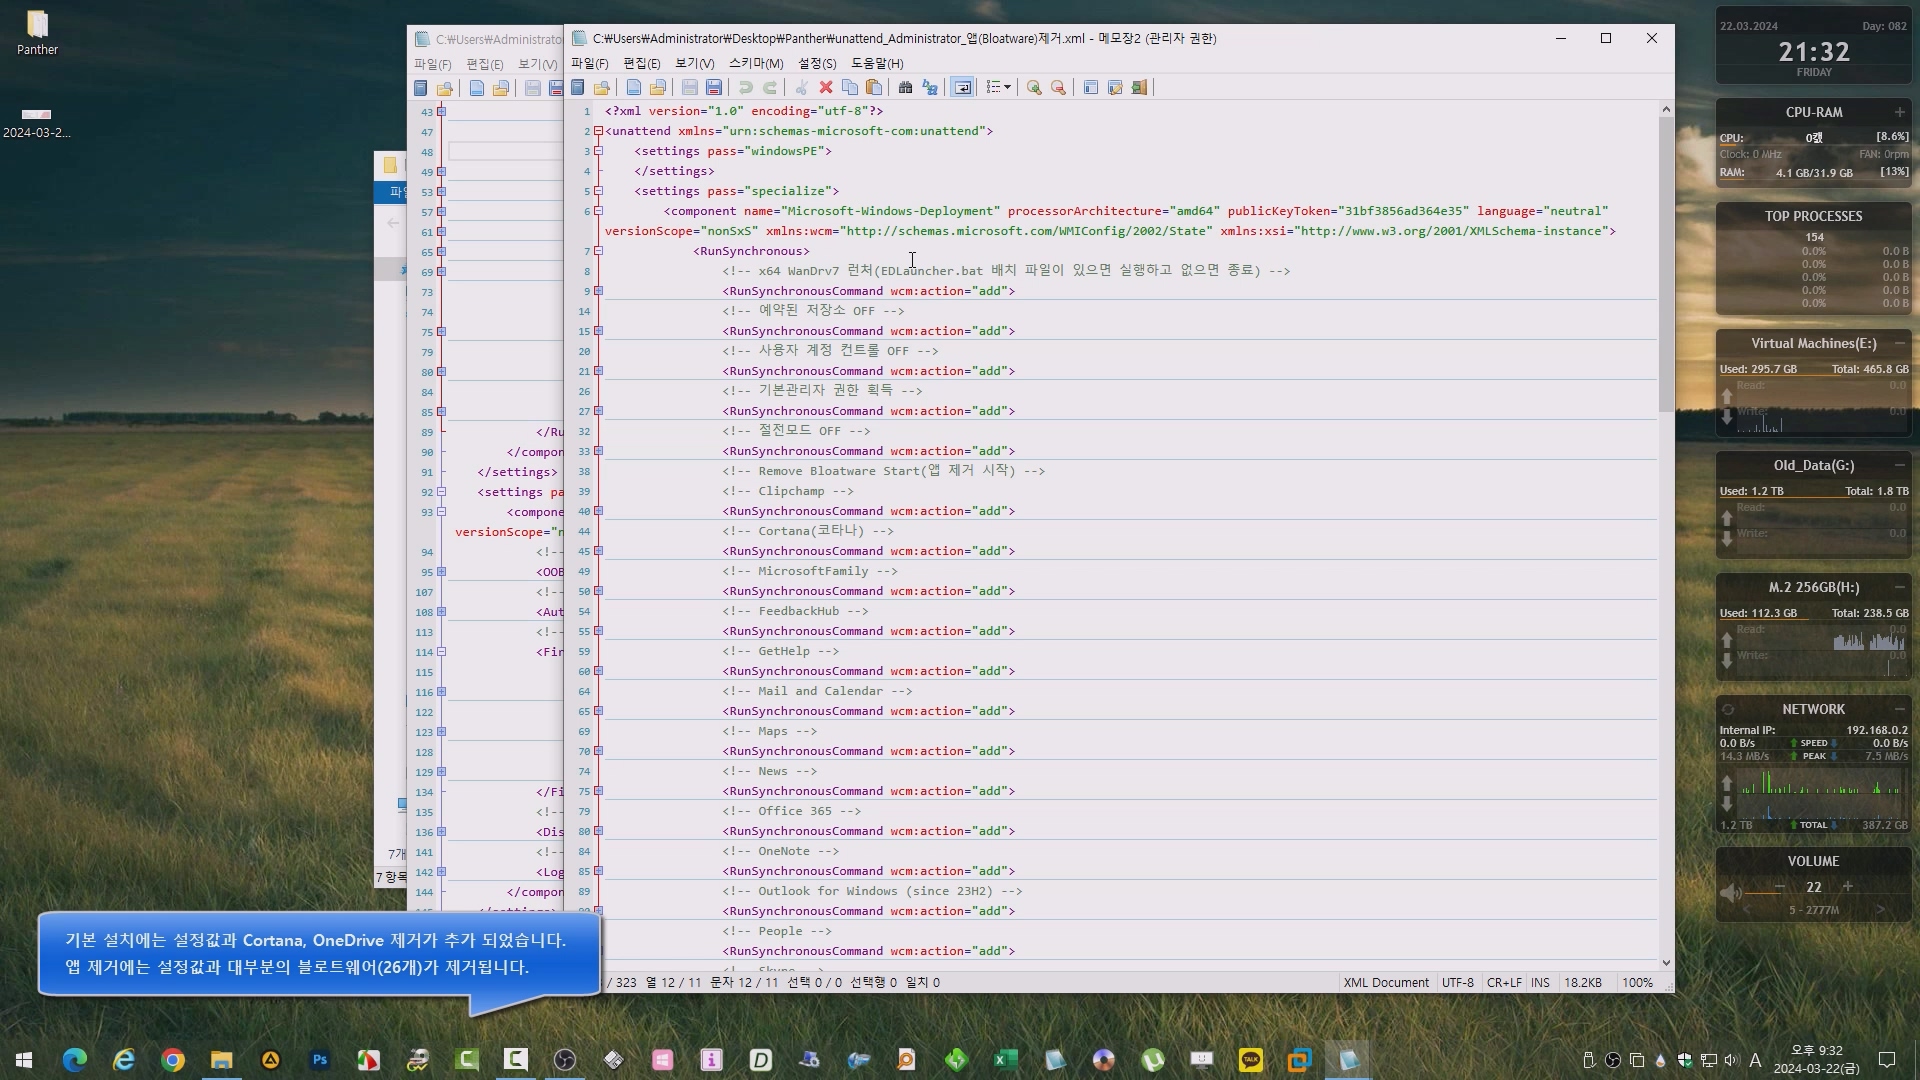Click the Paste clipboard toolbar icon
The width and height of the screenshot is (1920, 1080).
point(874,88)
